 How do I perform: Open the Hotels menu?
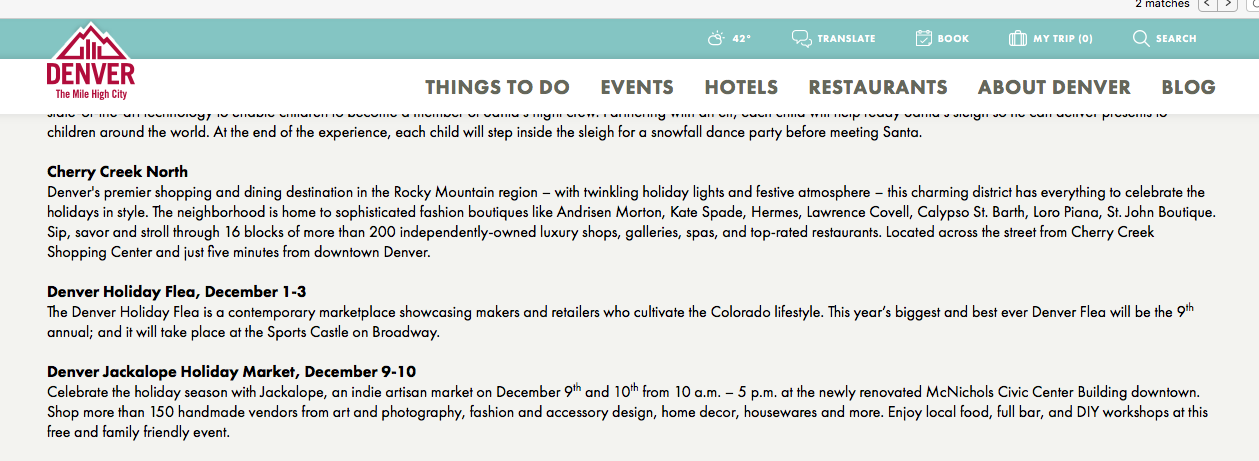[x=741, y=87]
